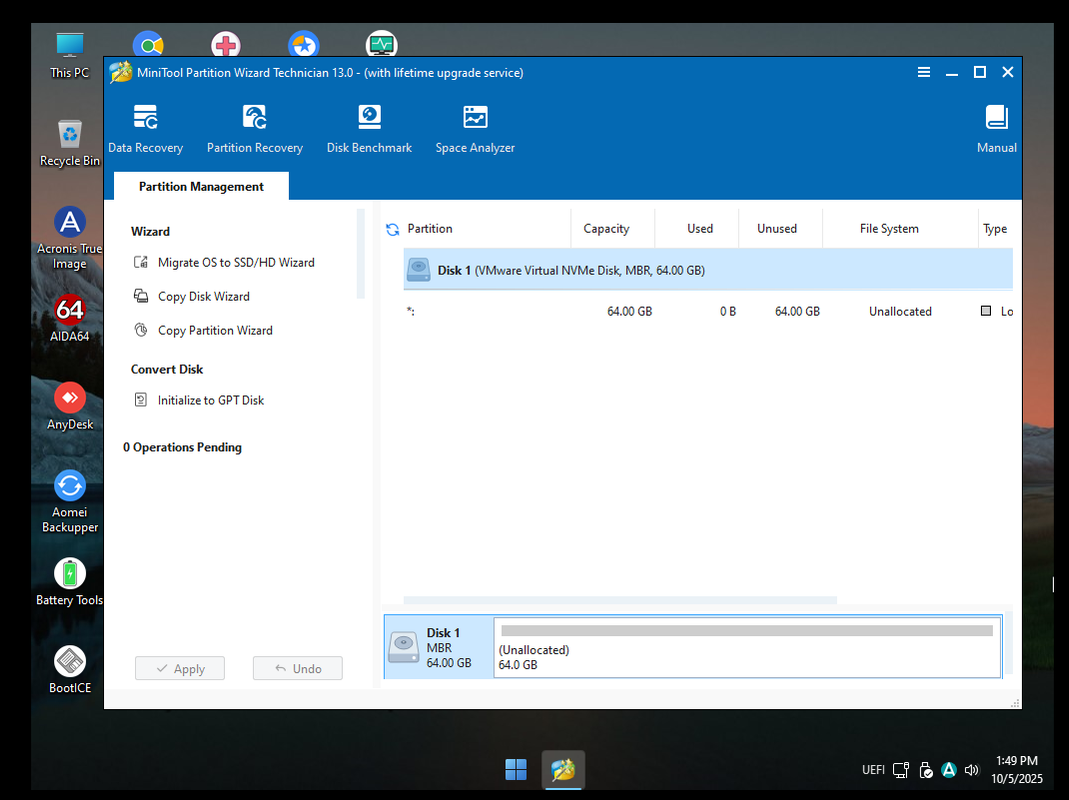The image size is (1069, 800).
Task: Launch AIDA64 from desktop
Action: tap(70, 318)
